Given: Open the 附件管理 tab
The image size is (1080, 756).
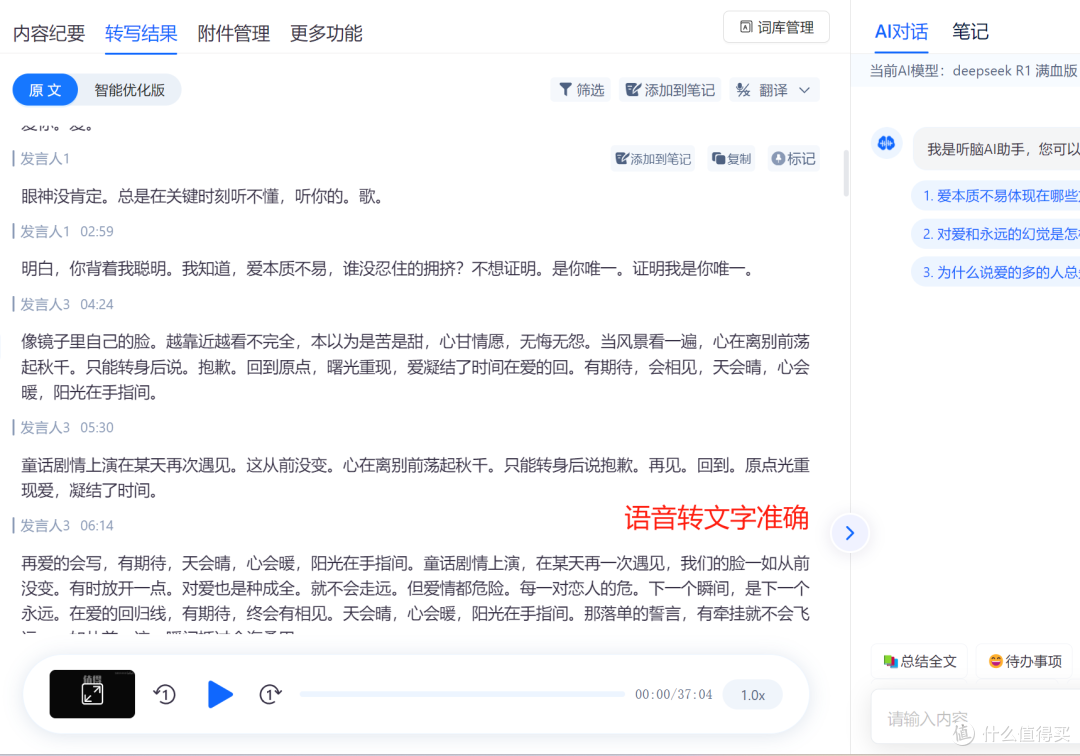Looking at the screenshot, I should pos(233,33).
